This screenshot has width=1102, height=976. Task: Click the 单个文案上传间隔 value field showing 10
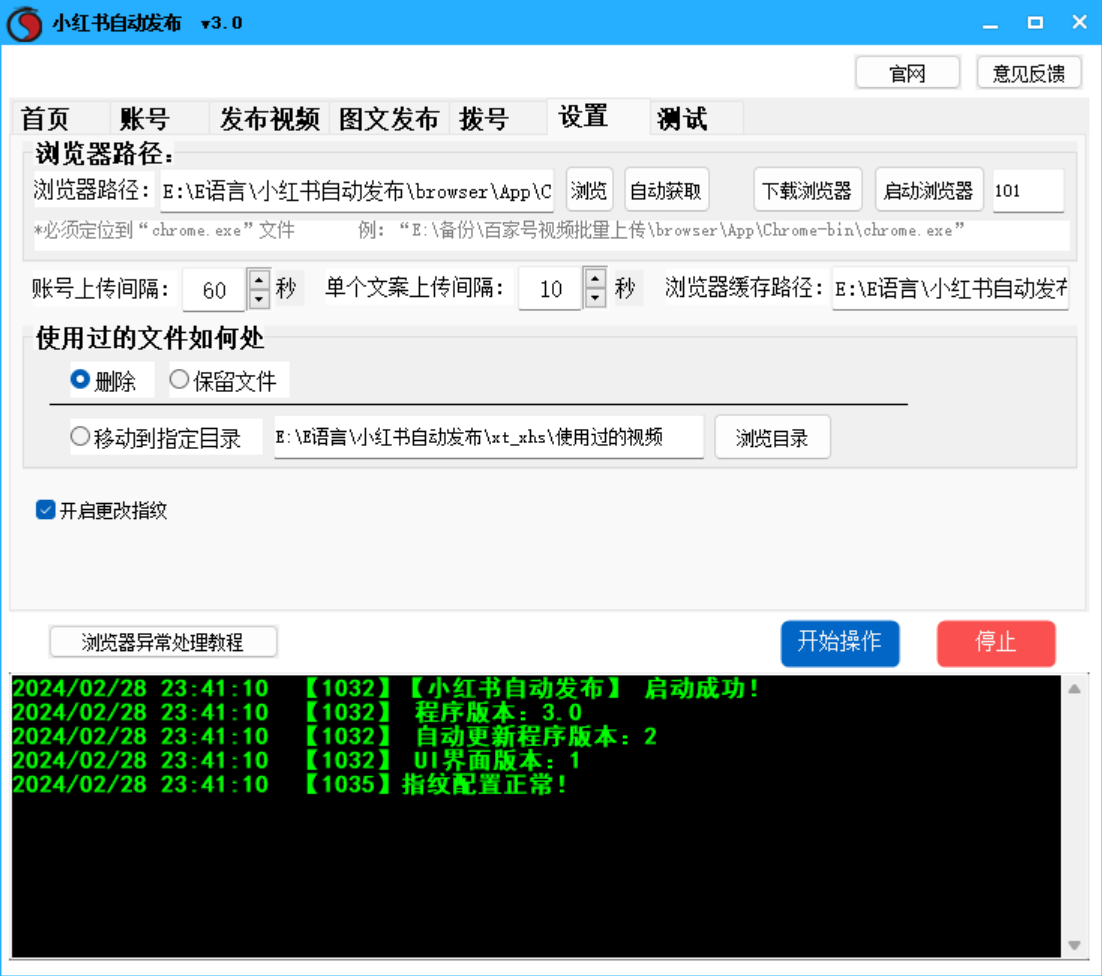550,288
